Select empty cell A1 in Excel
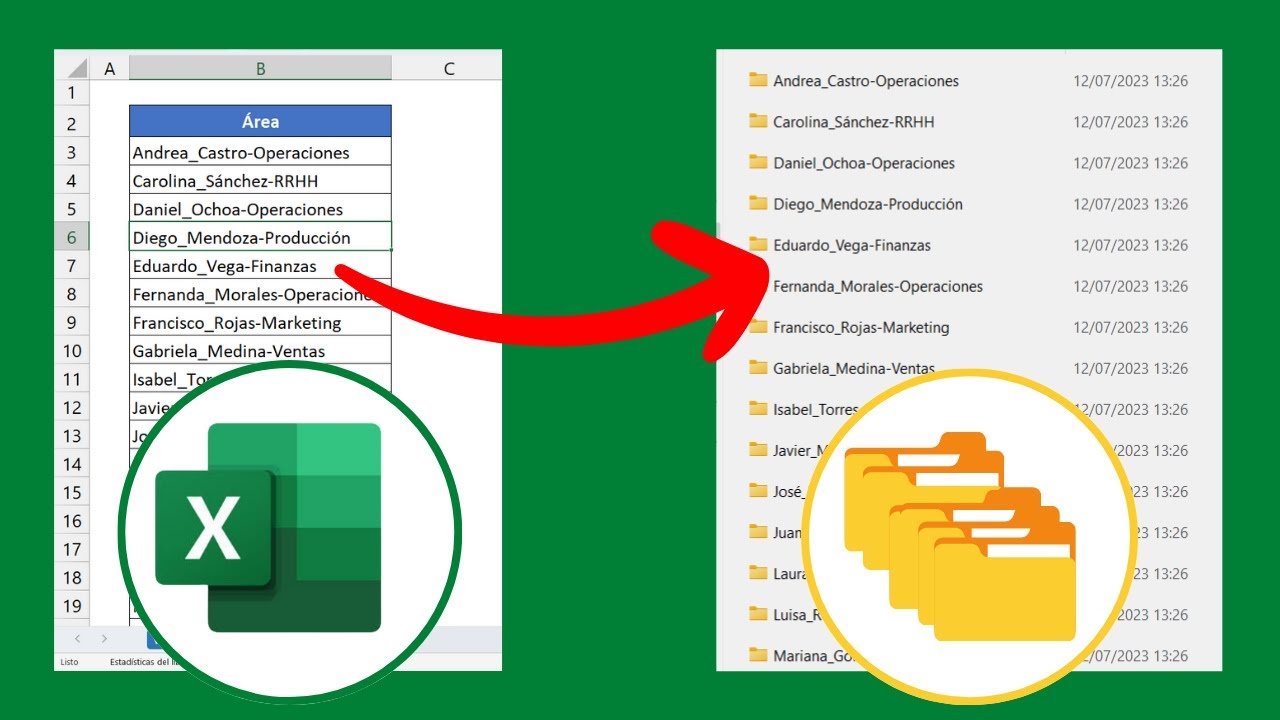The image size is (1280, 720). coord(110,93)
